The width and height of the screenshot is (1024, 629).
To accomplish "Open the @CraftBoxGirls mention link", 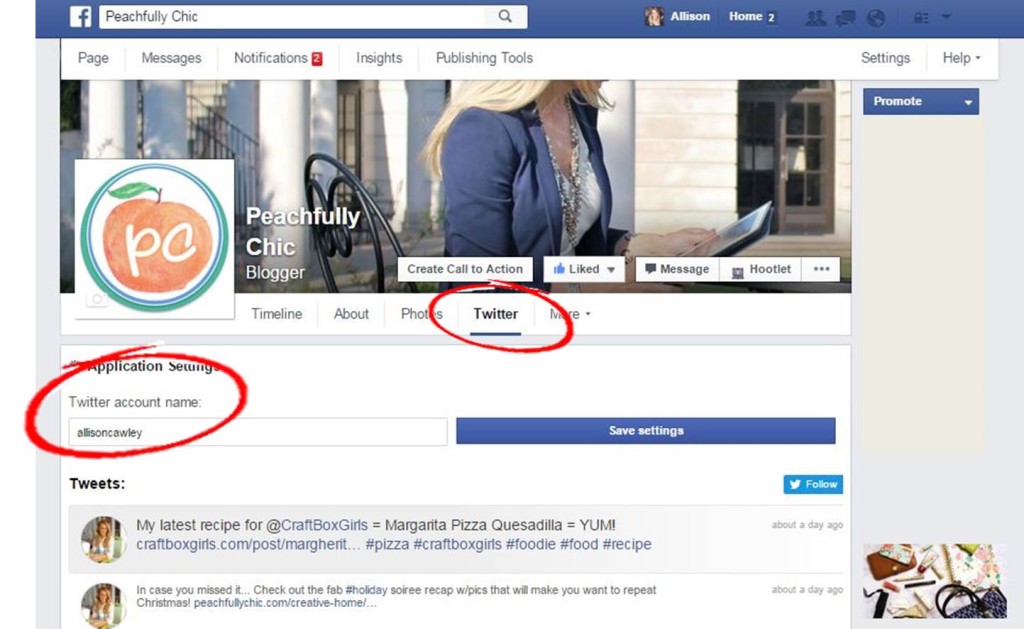I will (317, 525).
